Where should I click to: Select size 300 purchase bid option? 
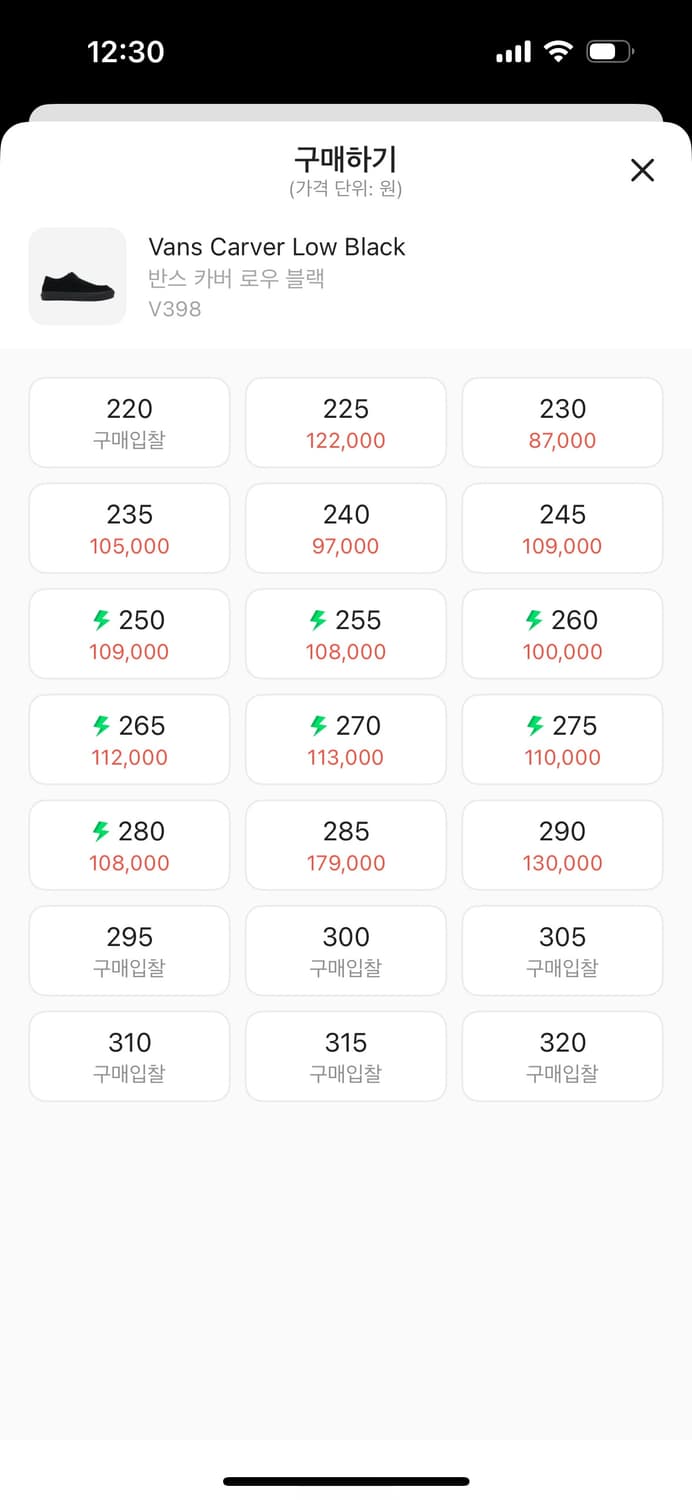coord(346,951)
